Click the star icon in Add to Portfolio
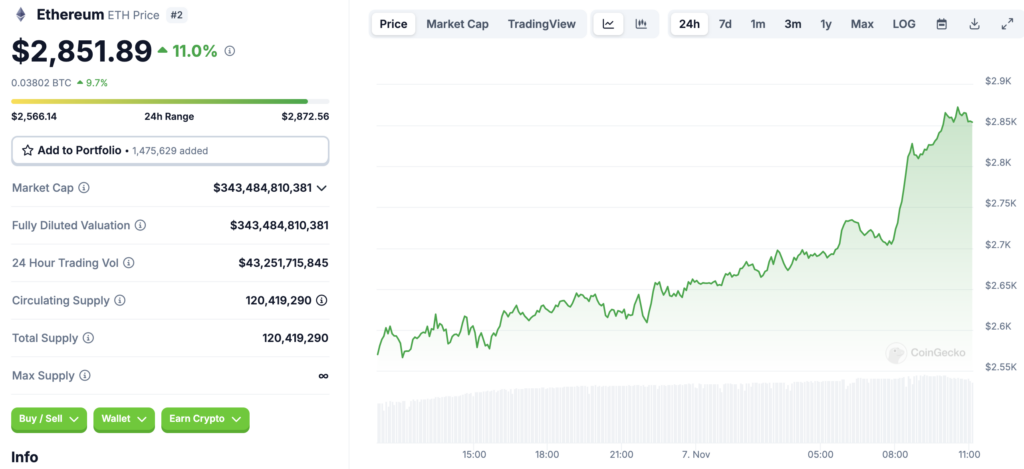The image size is (1024, 469). coord(27,150)
